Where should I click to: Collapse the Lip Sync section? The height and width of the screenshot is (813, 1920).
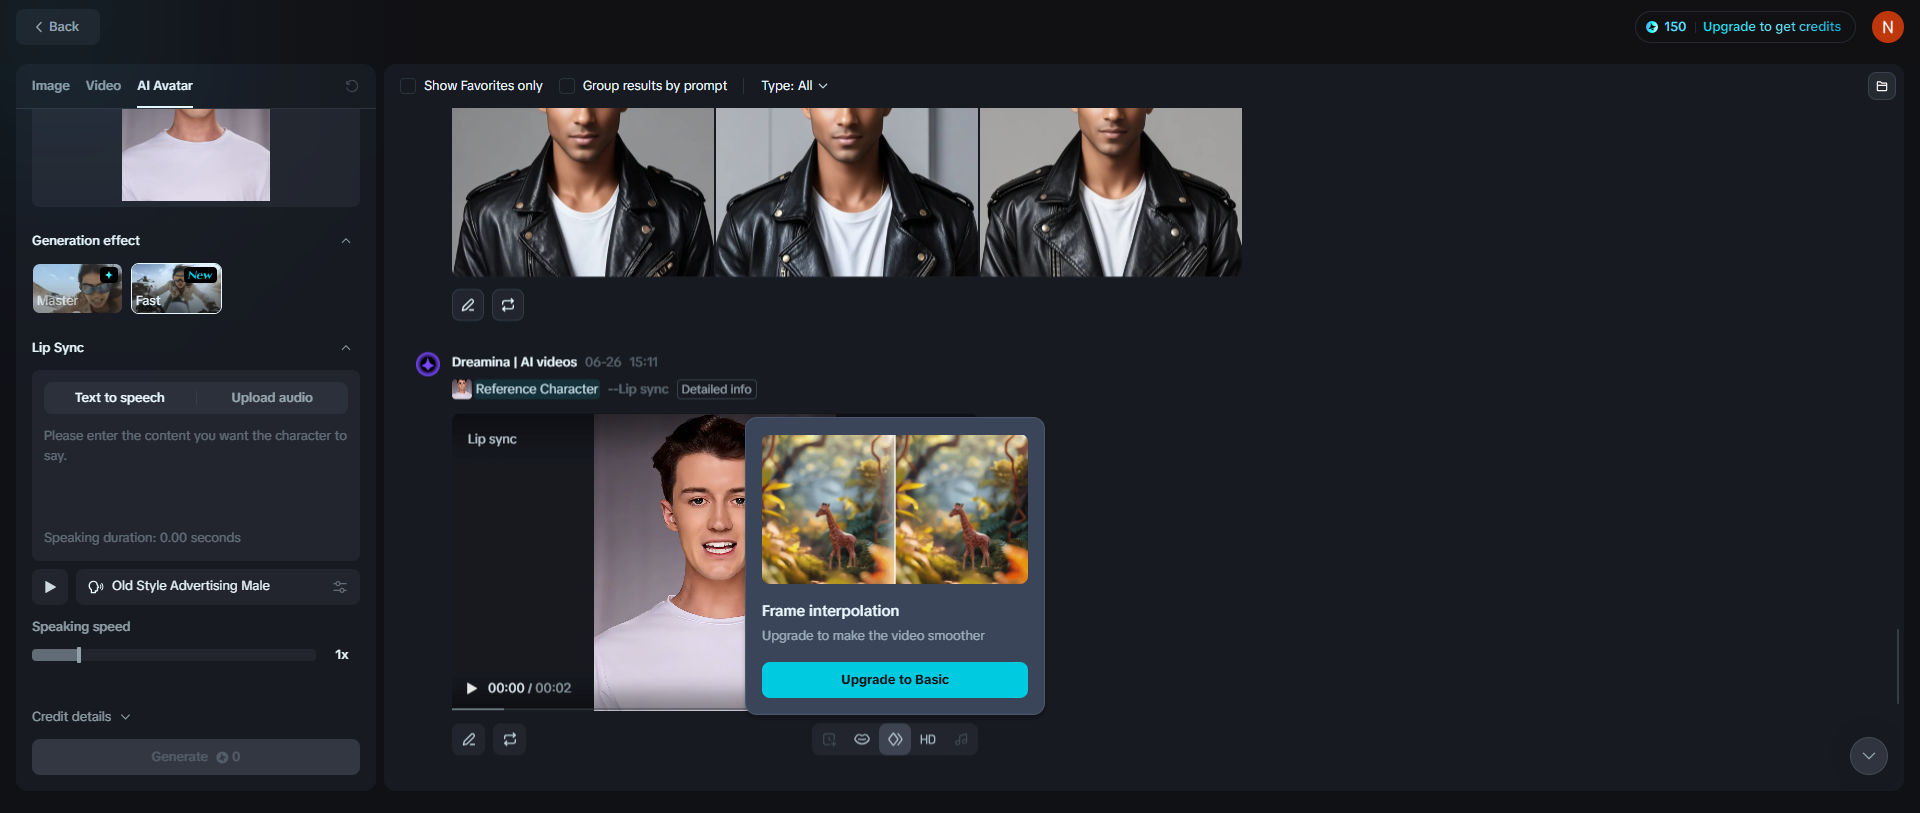click(x=346, y=348)
